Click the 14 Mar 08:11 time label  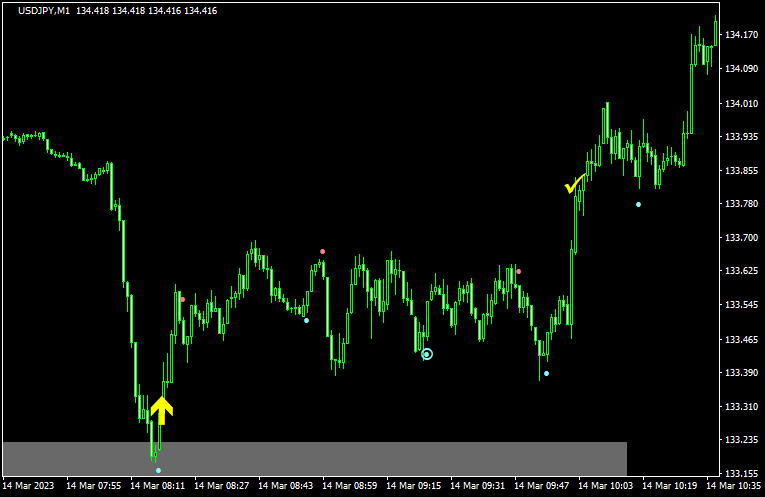(159, 487)
